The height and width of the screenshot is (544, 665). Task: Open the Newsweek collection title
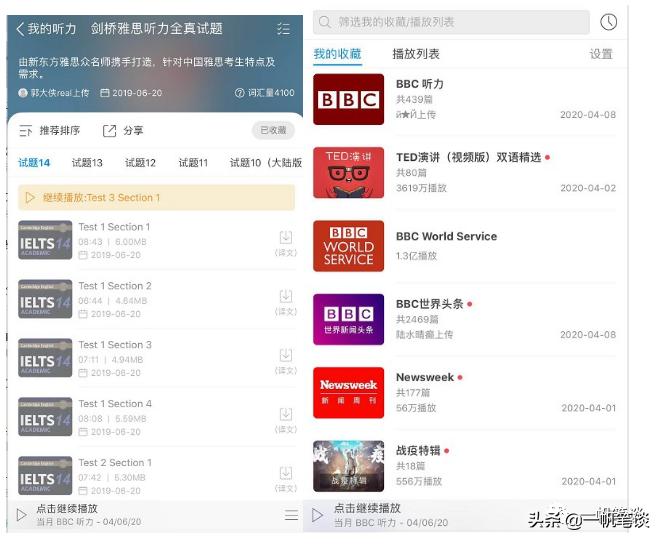425,377
